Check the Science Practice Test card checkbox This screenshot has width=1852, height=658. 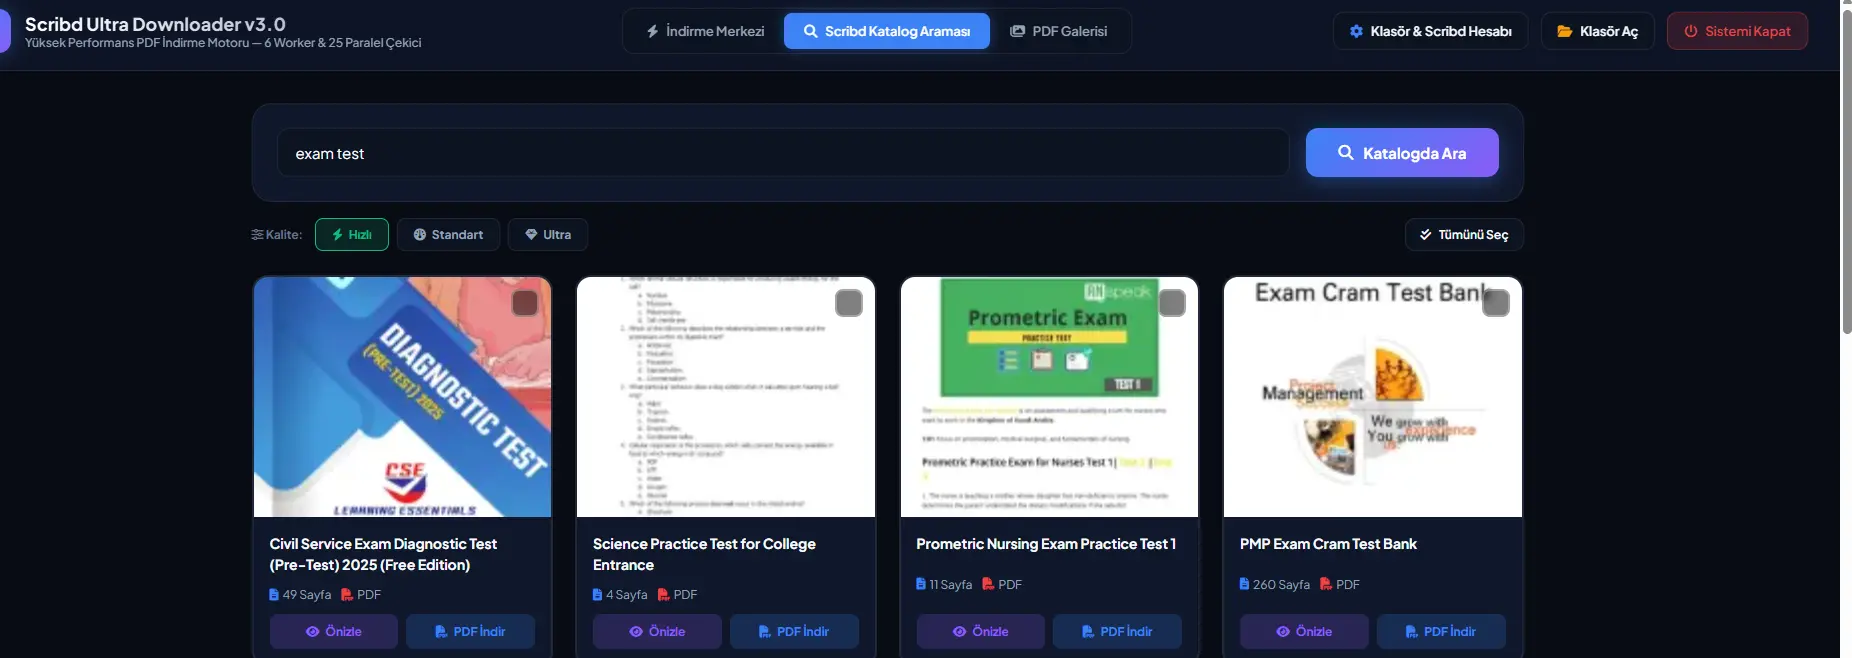[849, 303]
